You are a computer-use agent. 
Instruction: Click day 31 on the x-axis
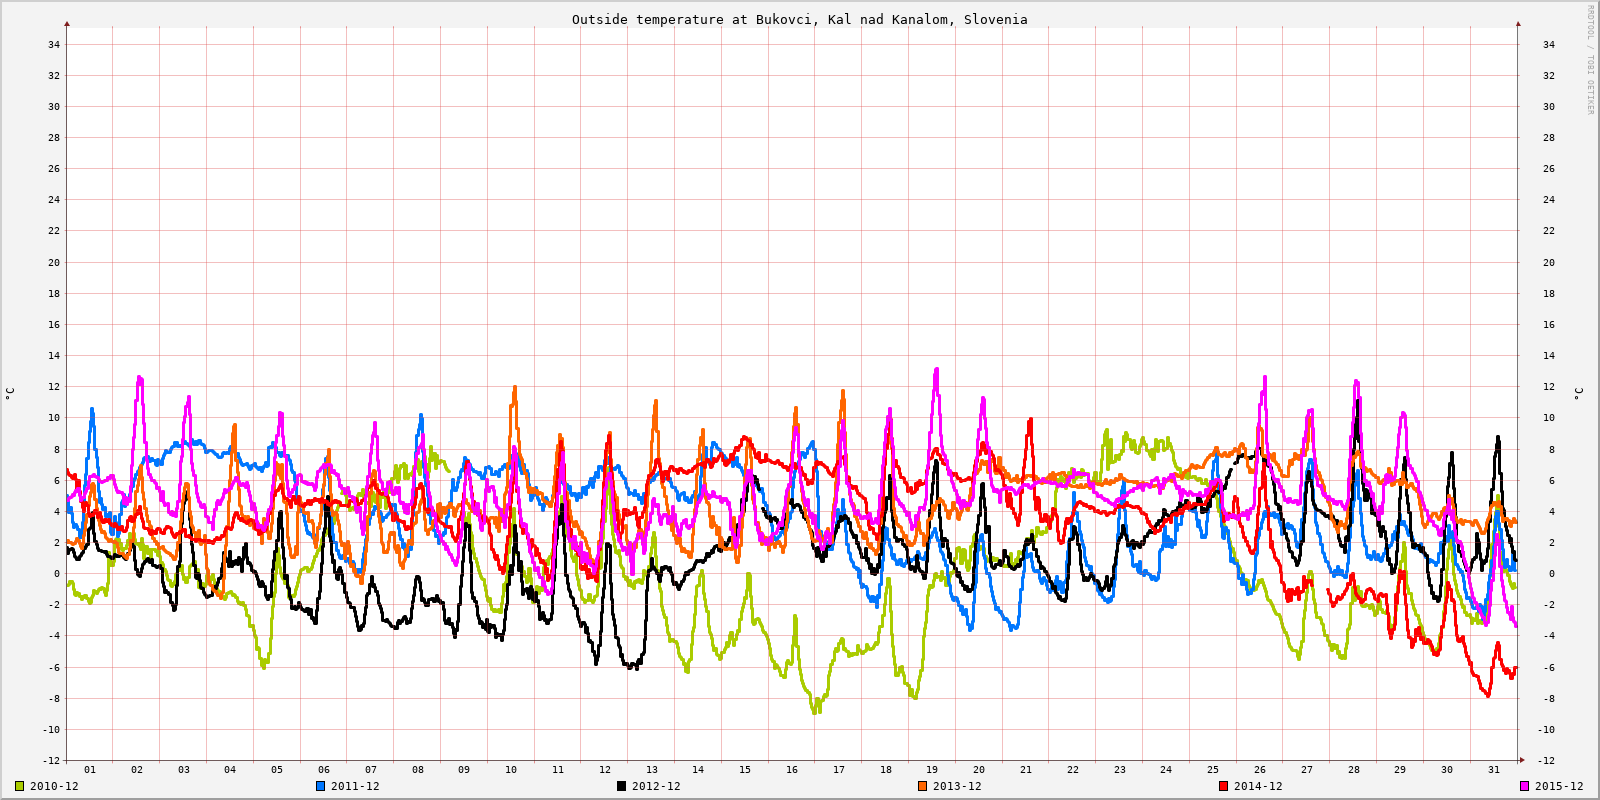pos(1494,769)
